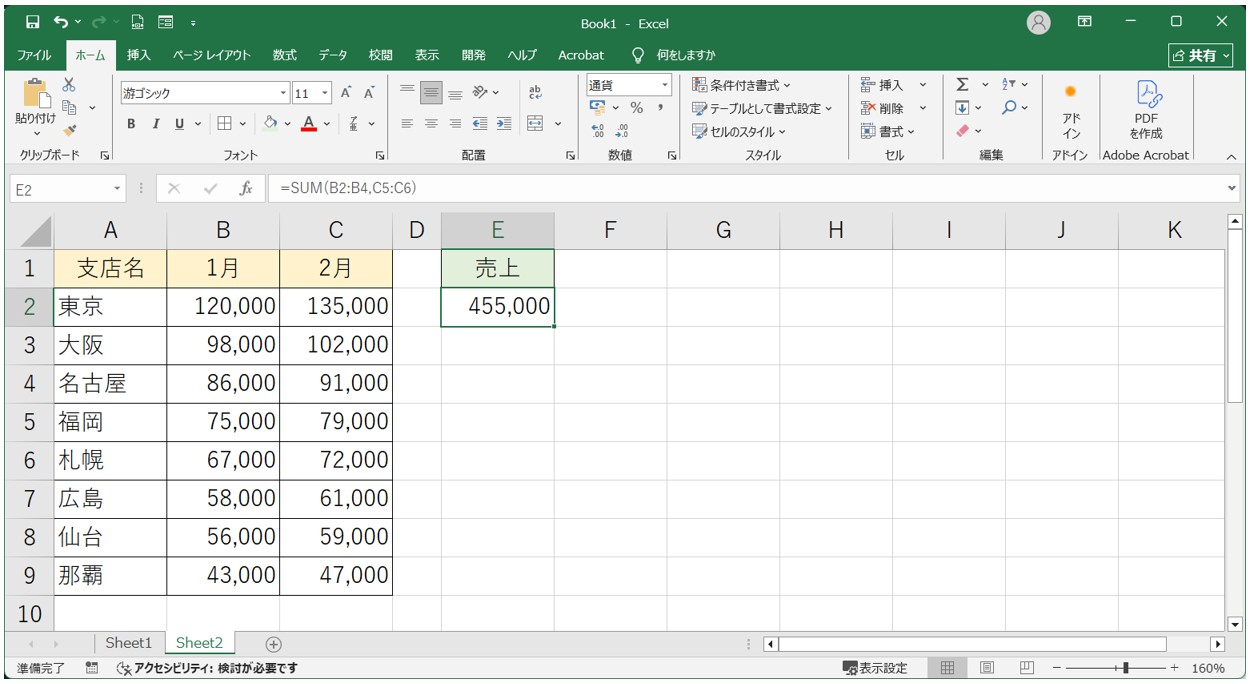The height and width of the screenshot is (684, 1252).
Task: Toggle align left horizontal alignment
Action: (x=407, y=123)
